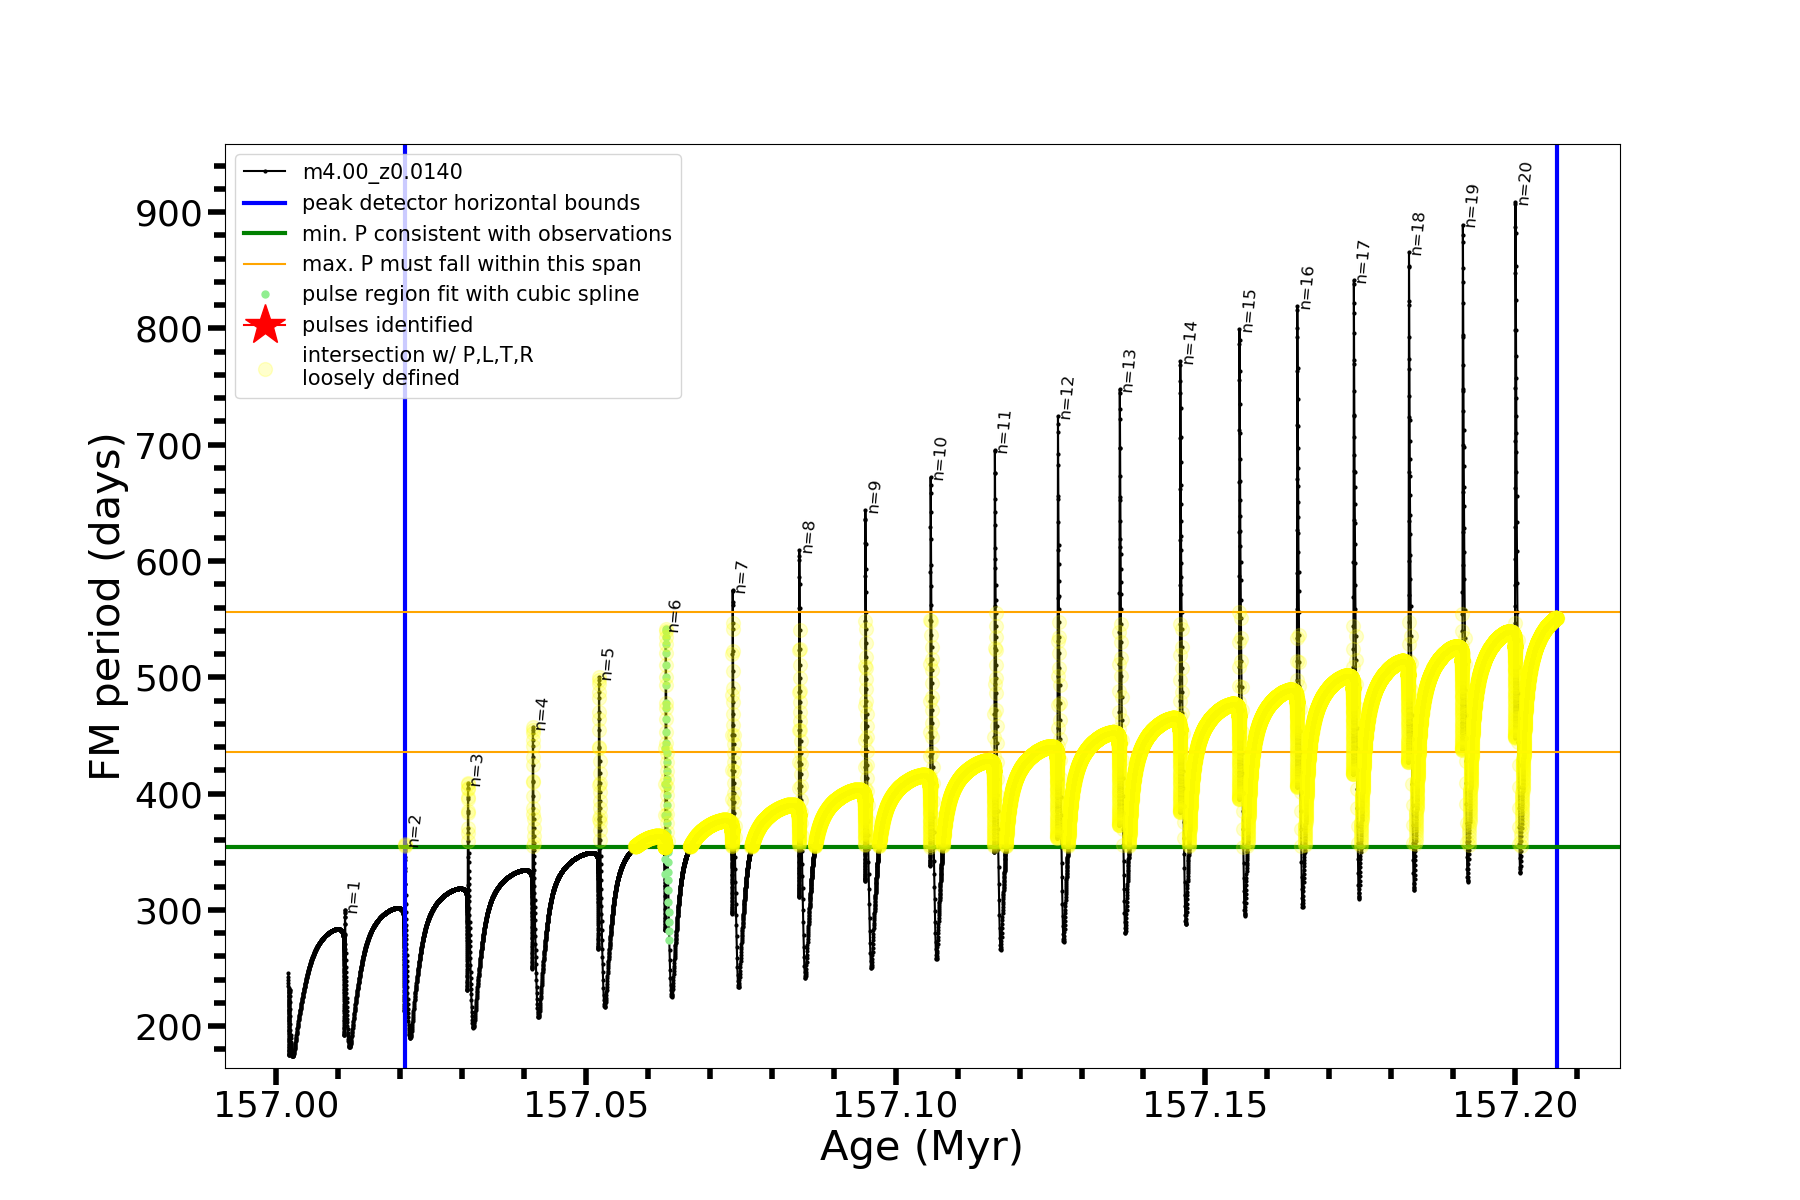The width and height of the screenshot is (1800, 1200).
Task: Click the 'Age (Myr)' x-axis title
Action: [921, 1147]
